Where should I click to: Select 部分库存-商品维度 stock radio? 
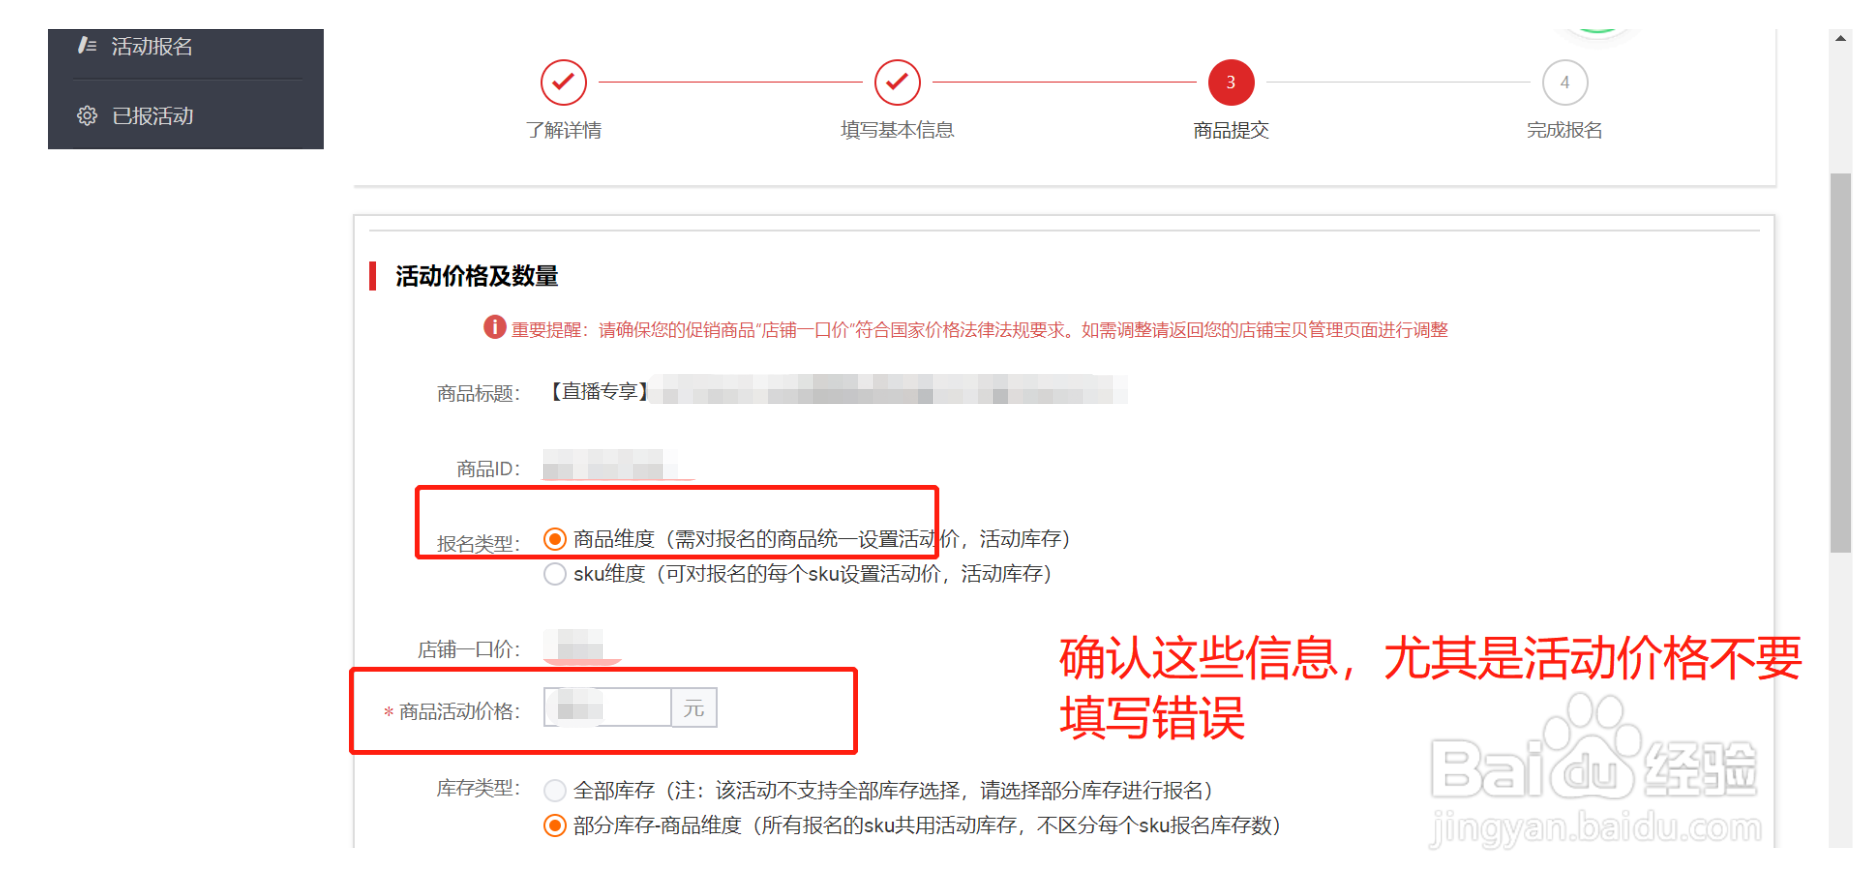[555, 826]
